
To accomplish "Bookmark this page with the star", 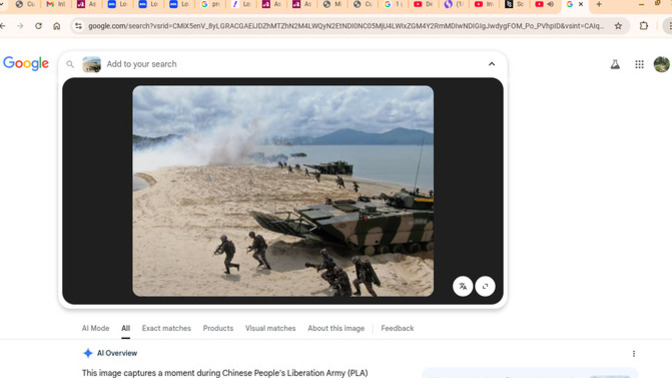I will pyautogui.click(x=618, y=26).
